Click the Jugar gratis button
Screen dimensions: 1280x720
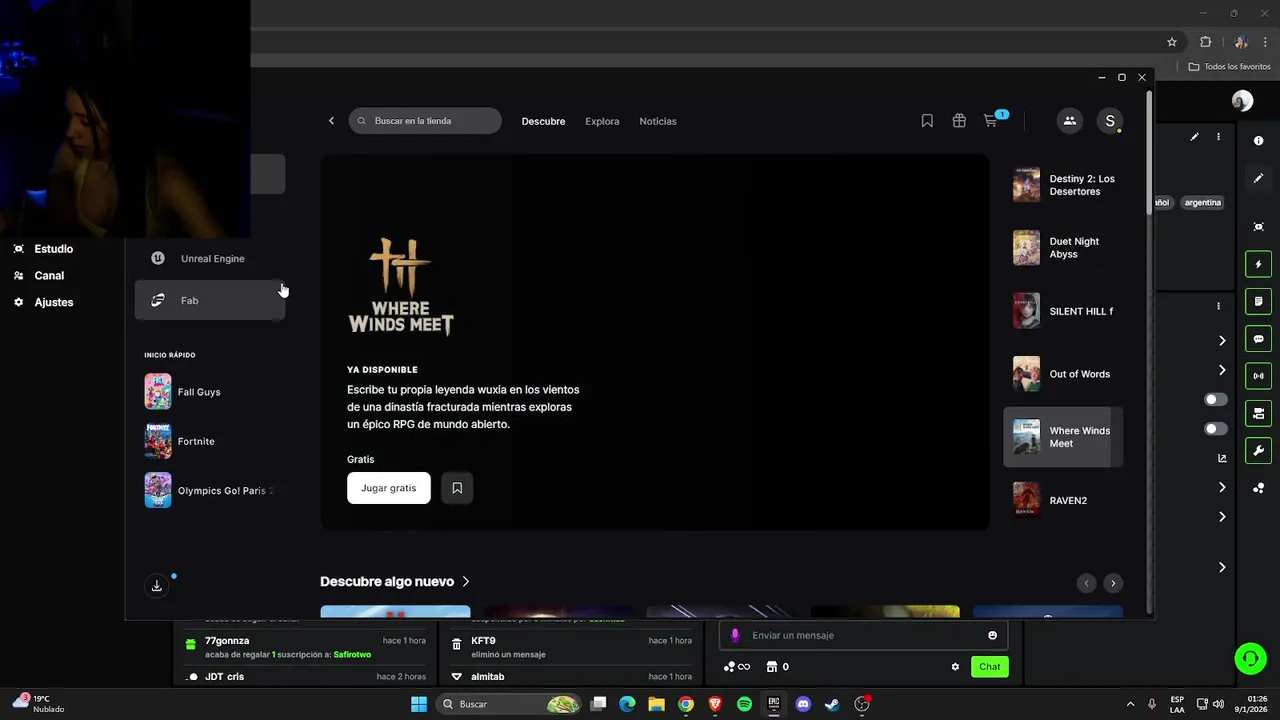(x=389, y=488)
